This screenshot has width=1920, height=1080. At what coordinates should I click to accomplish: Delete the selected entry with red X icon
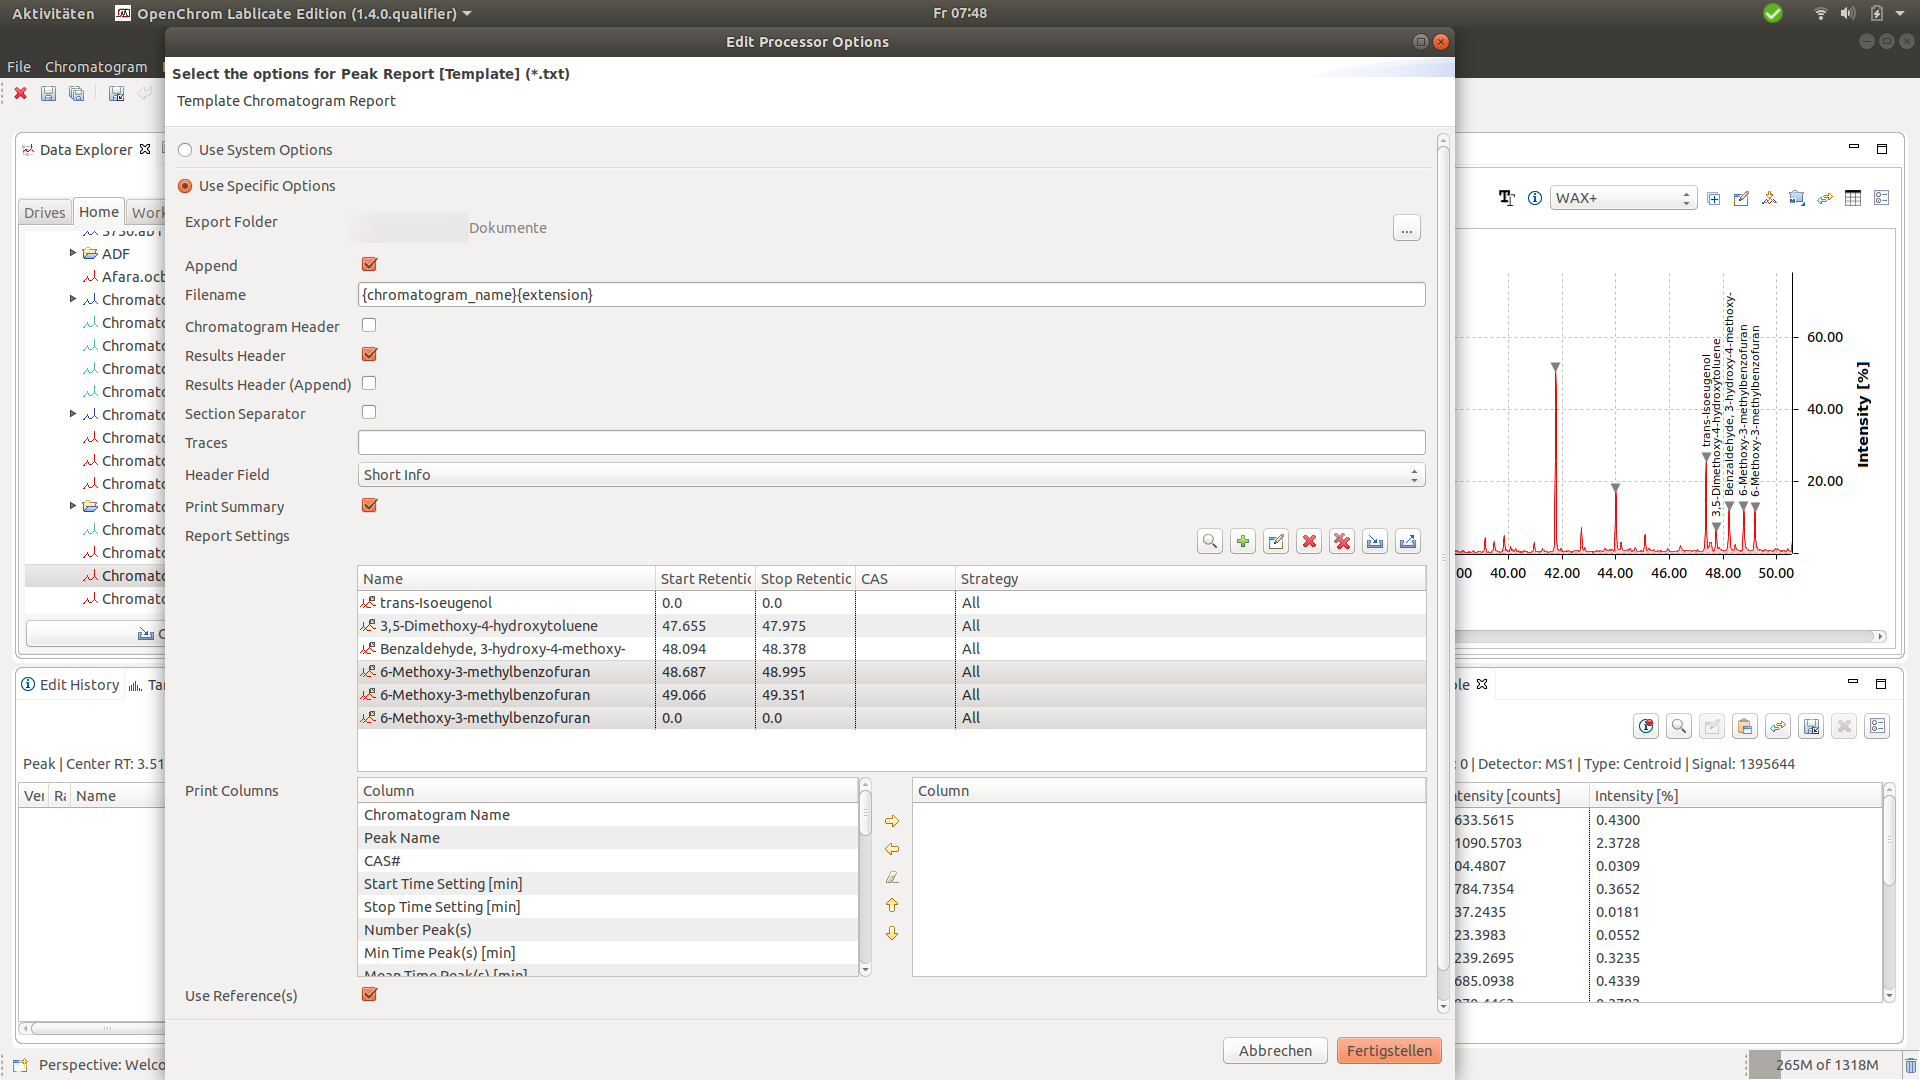pyautogui.click(x=1309, y=541)
